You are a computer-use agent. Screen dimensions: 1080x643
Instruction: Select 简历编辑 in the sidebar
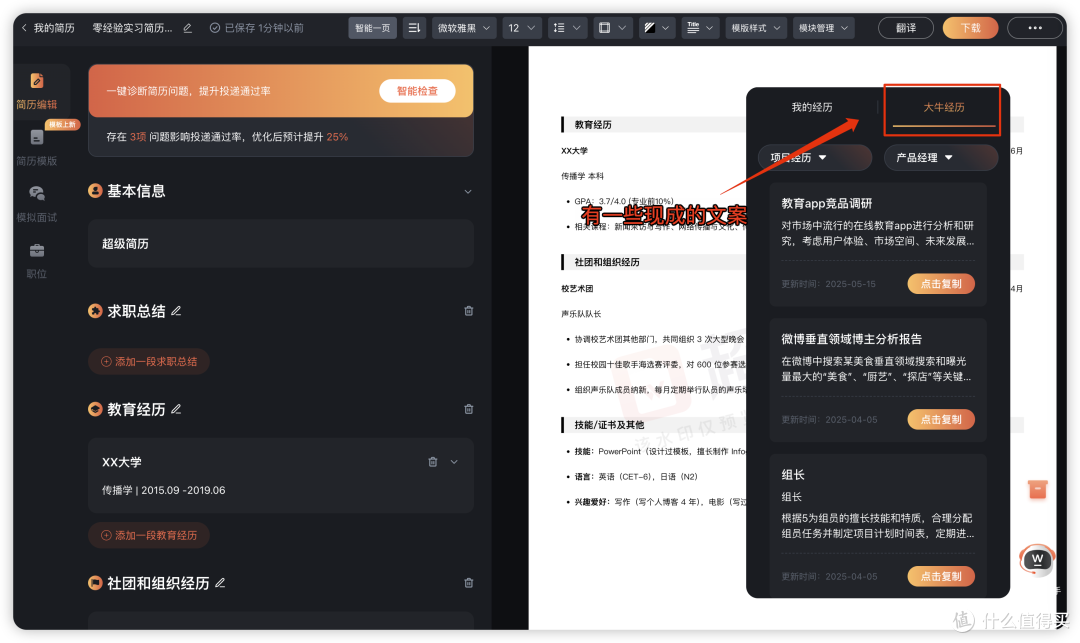[x=37, y=91]
